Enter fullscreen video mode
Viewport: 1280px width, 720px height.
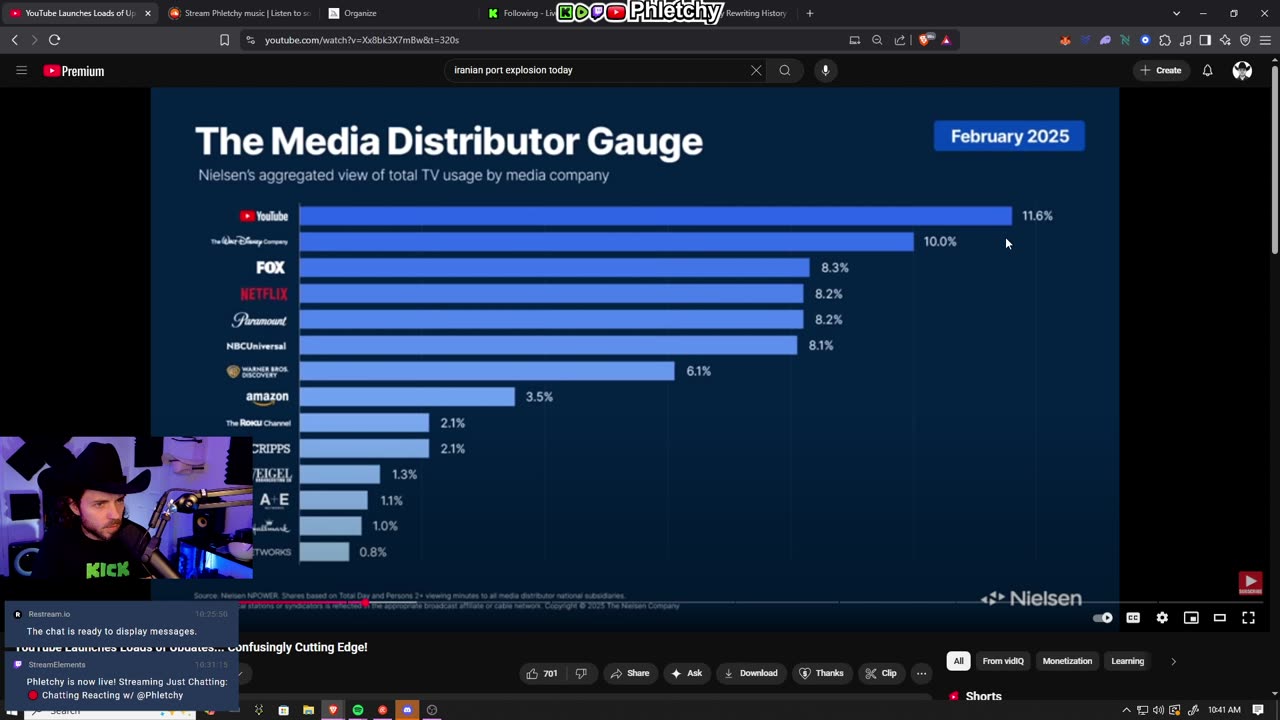(x=1249, y=618)
